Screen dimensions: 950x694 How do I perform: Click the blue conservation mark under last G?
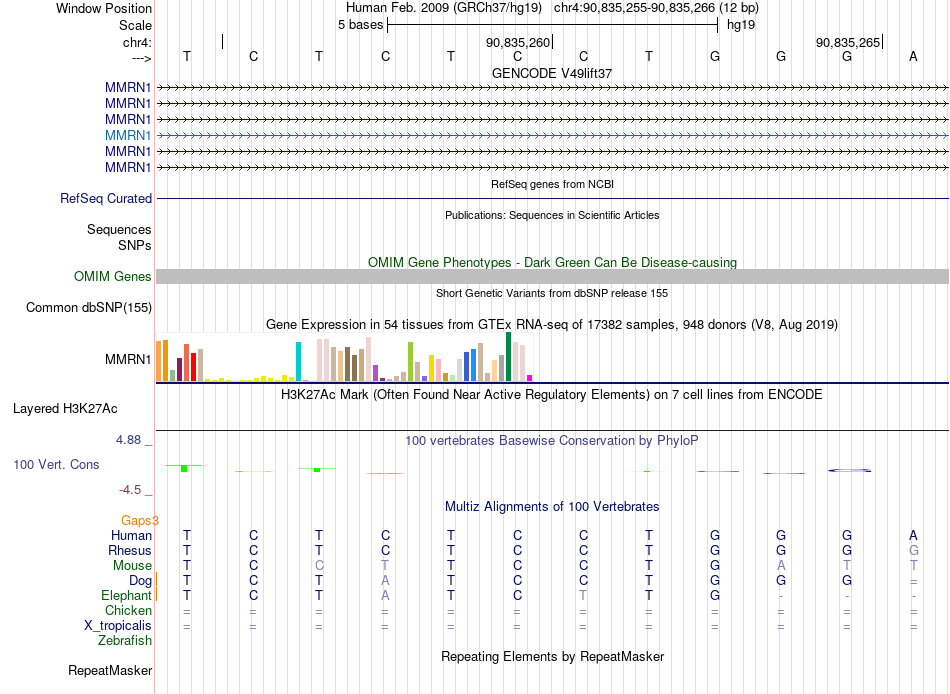tap(849, 470)
